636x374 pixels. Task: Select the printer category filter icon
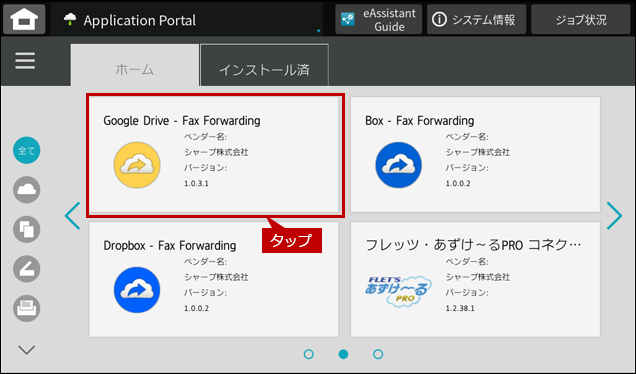coord(27,308)
